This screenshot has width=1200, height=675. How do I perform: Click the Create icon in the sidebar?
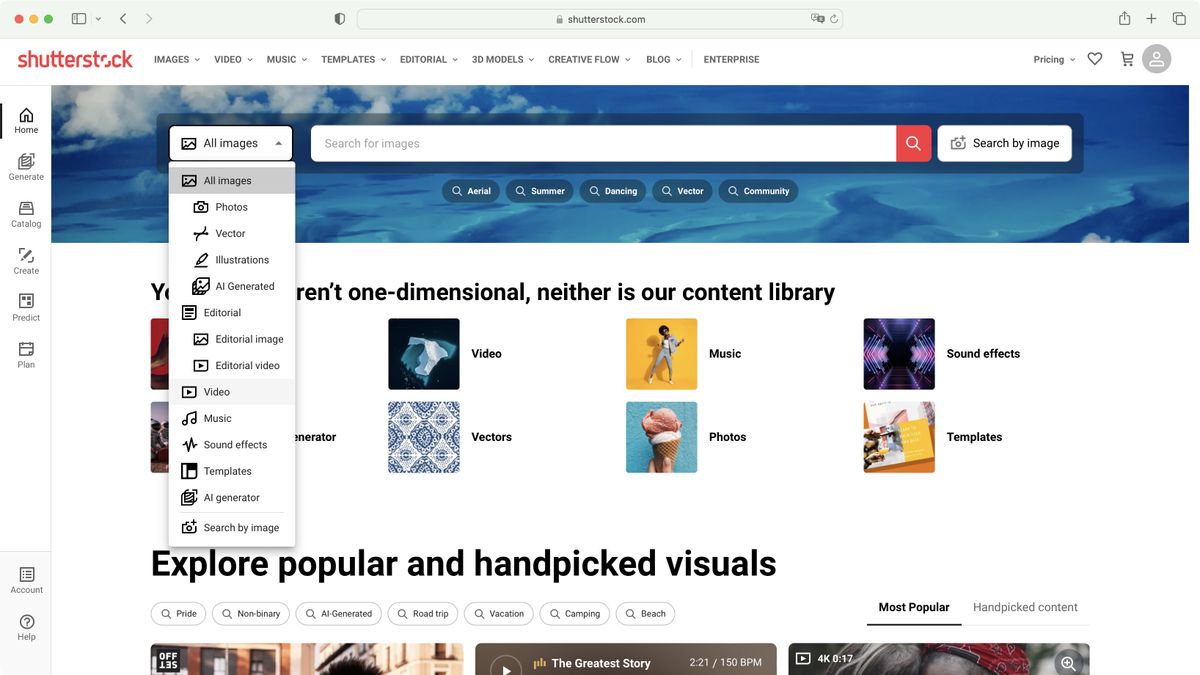pos(25,261)
